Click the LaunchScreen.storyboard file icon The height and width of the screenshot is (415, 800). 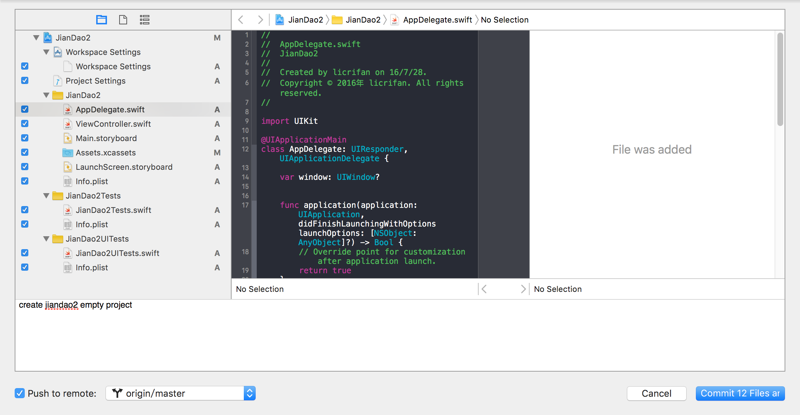[x=67, y=167]
